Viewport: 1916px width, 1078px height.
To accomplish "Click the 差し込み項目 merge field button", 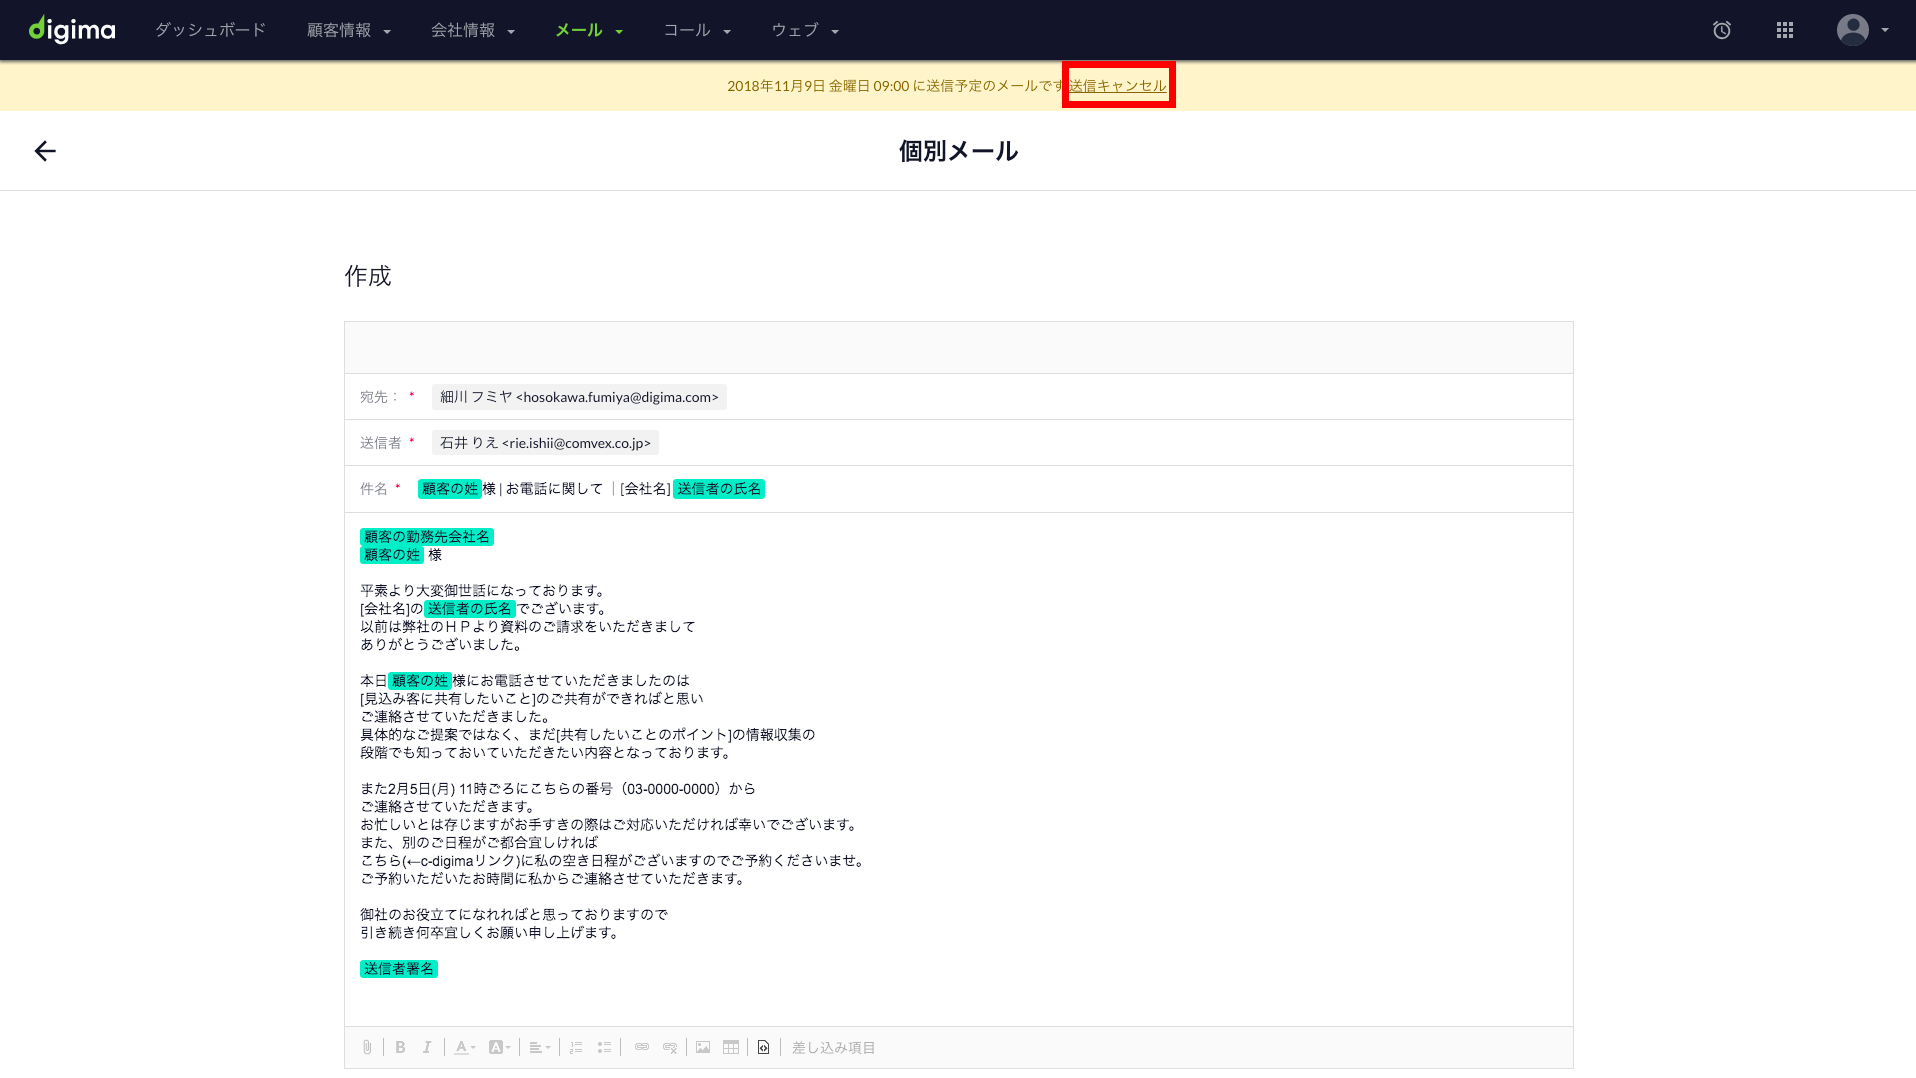I will click(834, 1047).
